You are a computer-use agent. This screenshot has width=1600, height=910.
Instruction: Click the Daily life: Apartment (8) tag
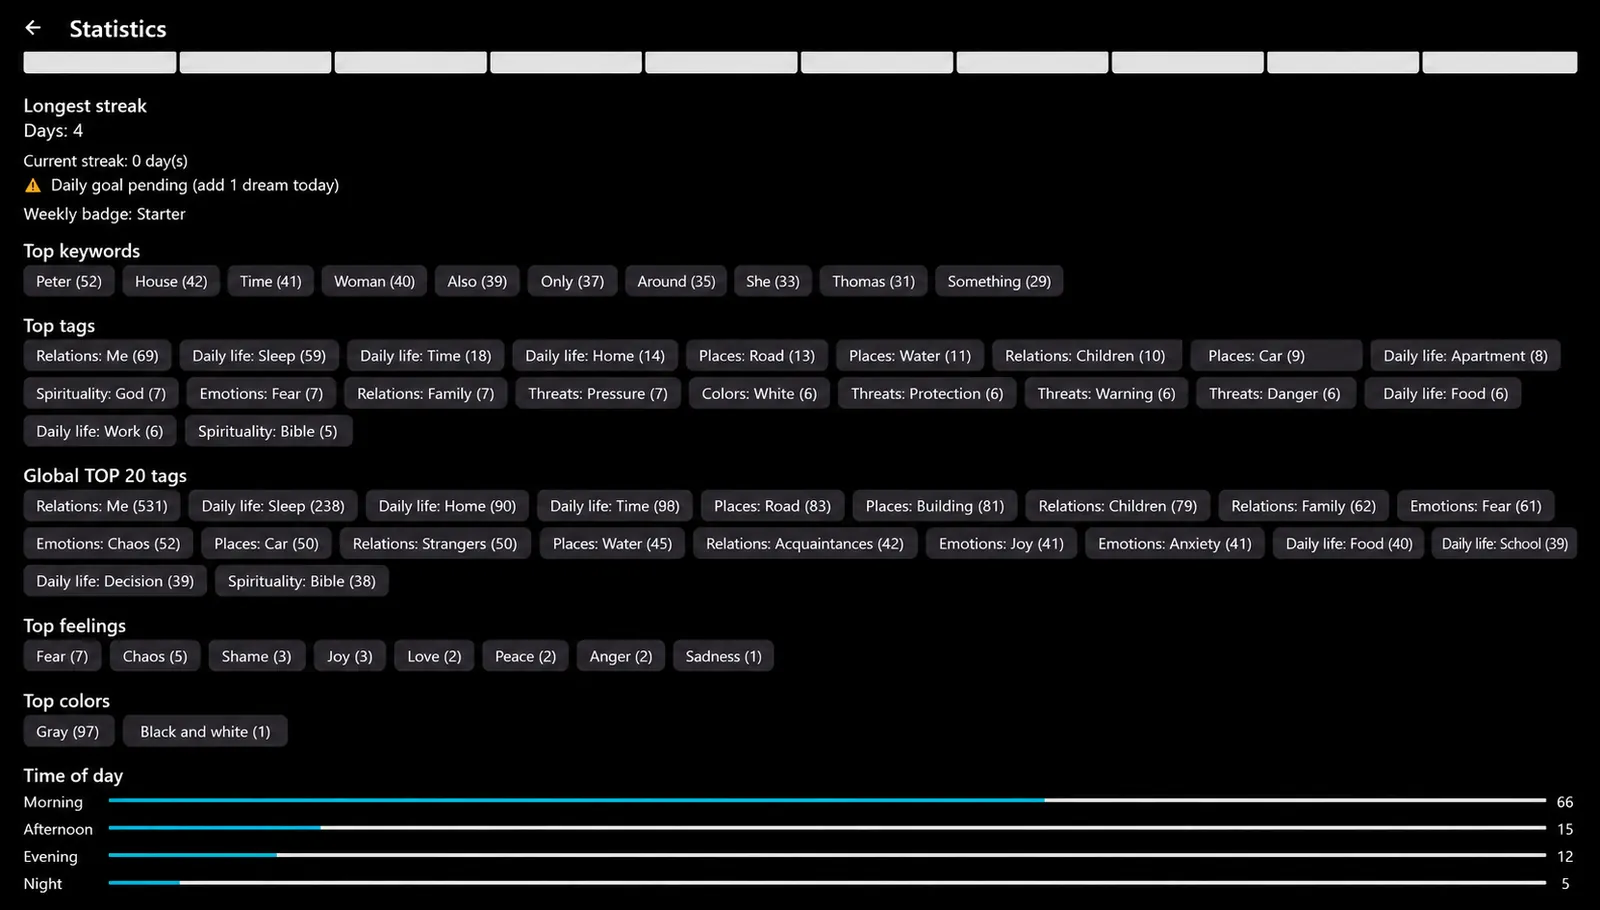[1465, 356]
